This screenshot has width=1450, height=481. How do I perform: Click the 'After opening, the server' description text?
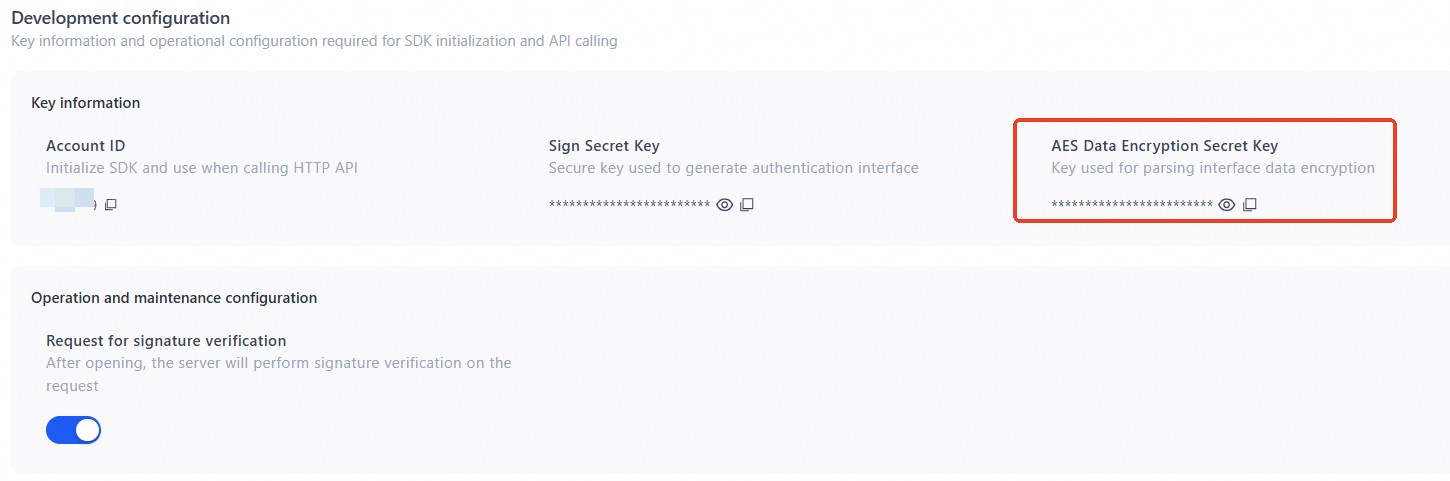coord(278,363)
